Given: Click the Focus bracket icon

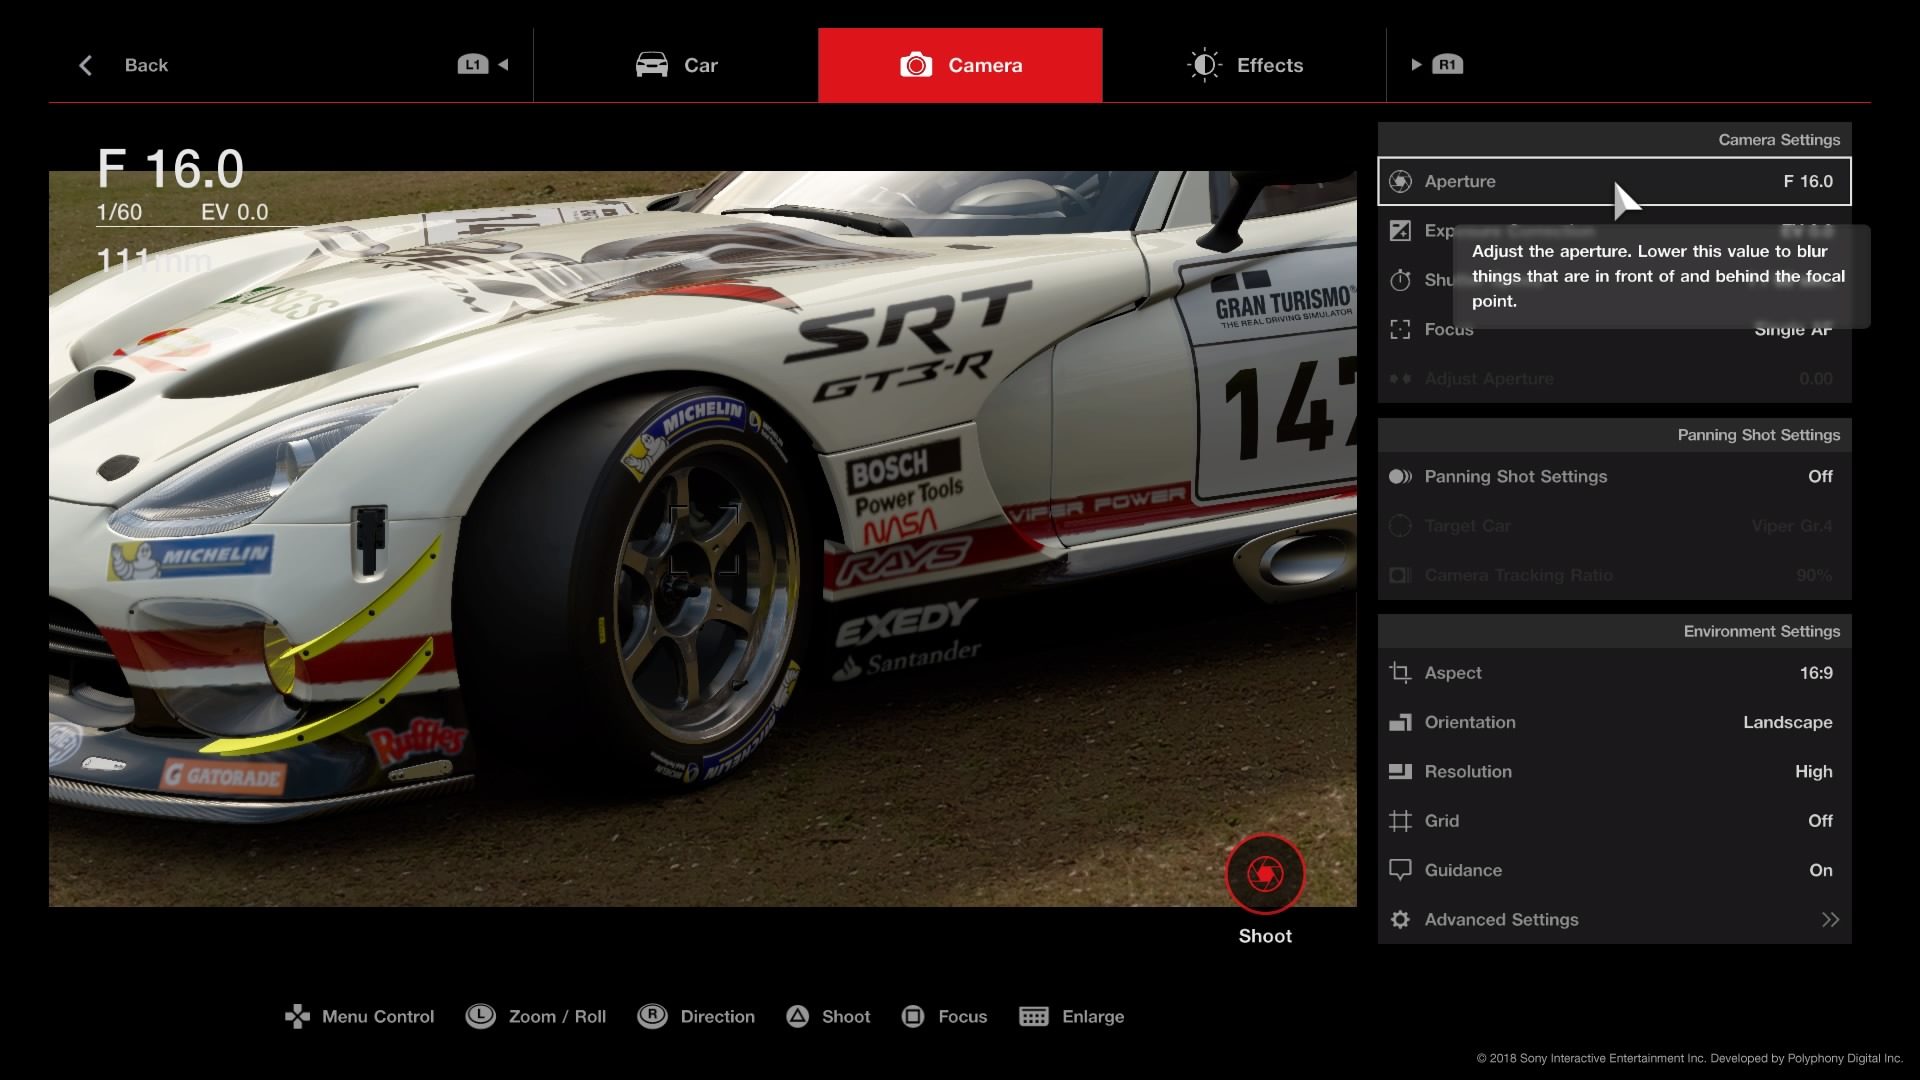Looking at the screenshot, I should pyautogui.click(x=1400, y=329).
